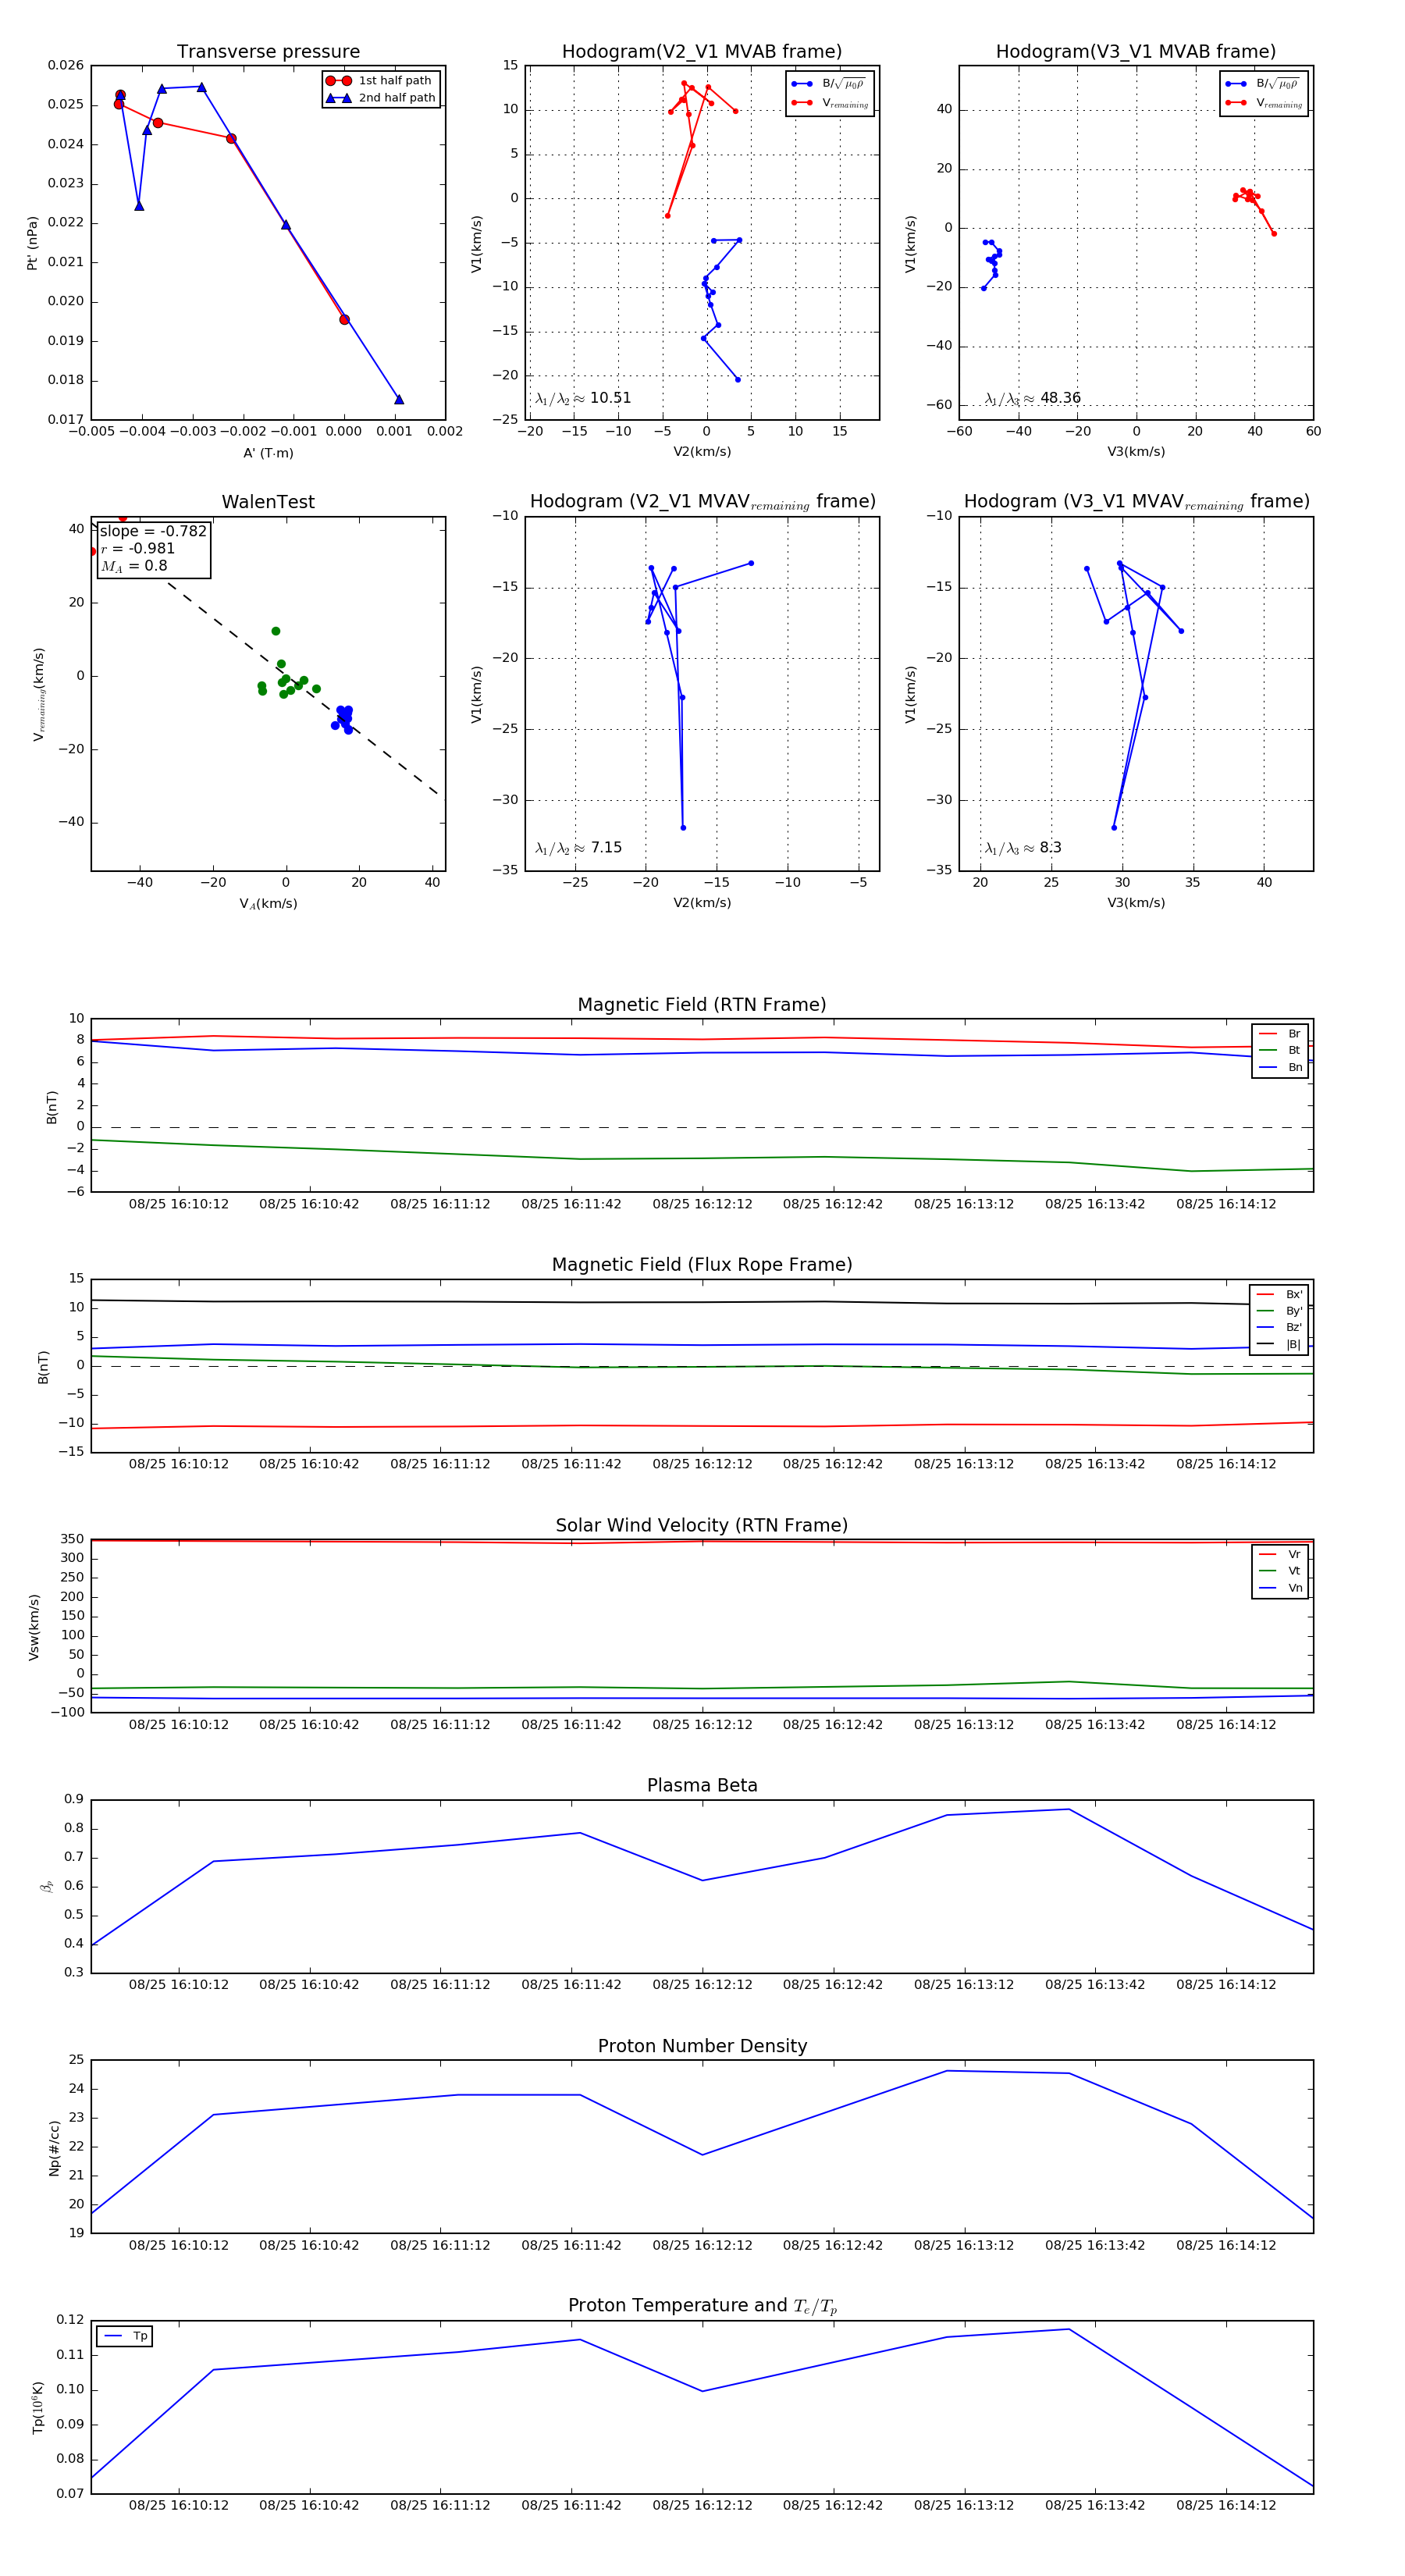Click the 'Tp(10^6K)' y-axis label
The height and width of the screenshot is (2576, 1405).
point(37,2407)
